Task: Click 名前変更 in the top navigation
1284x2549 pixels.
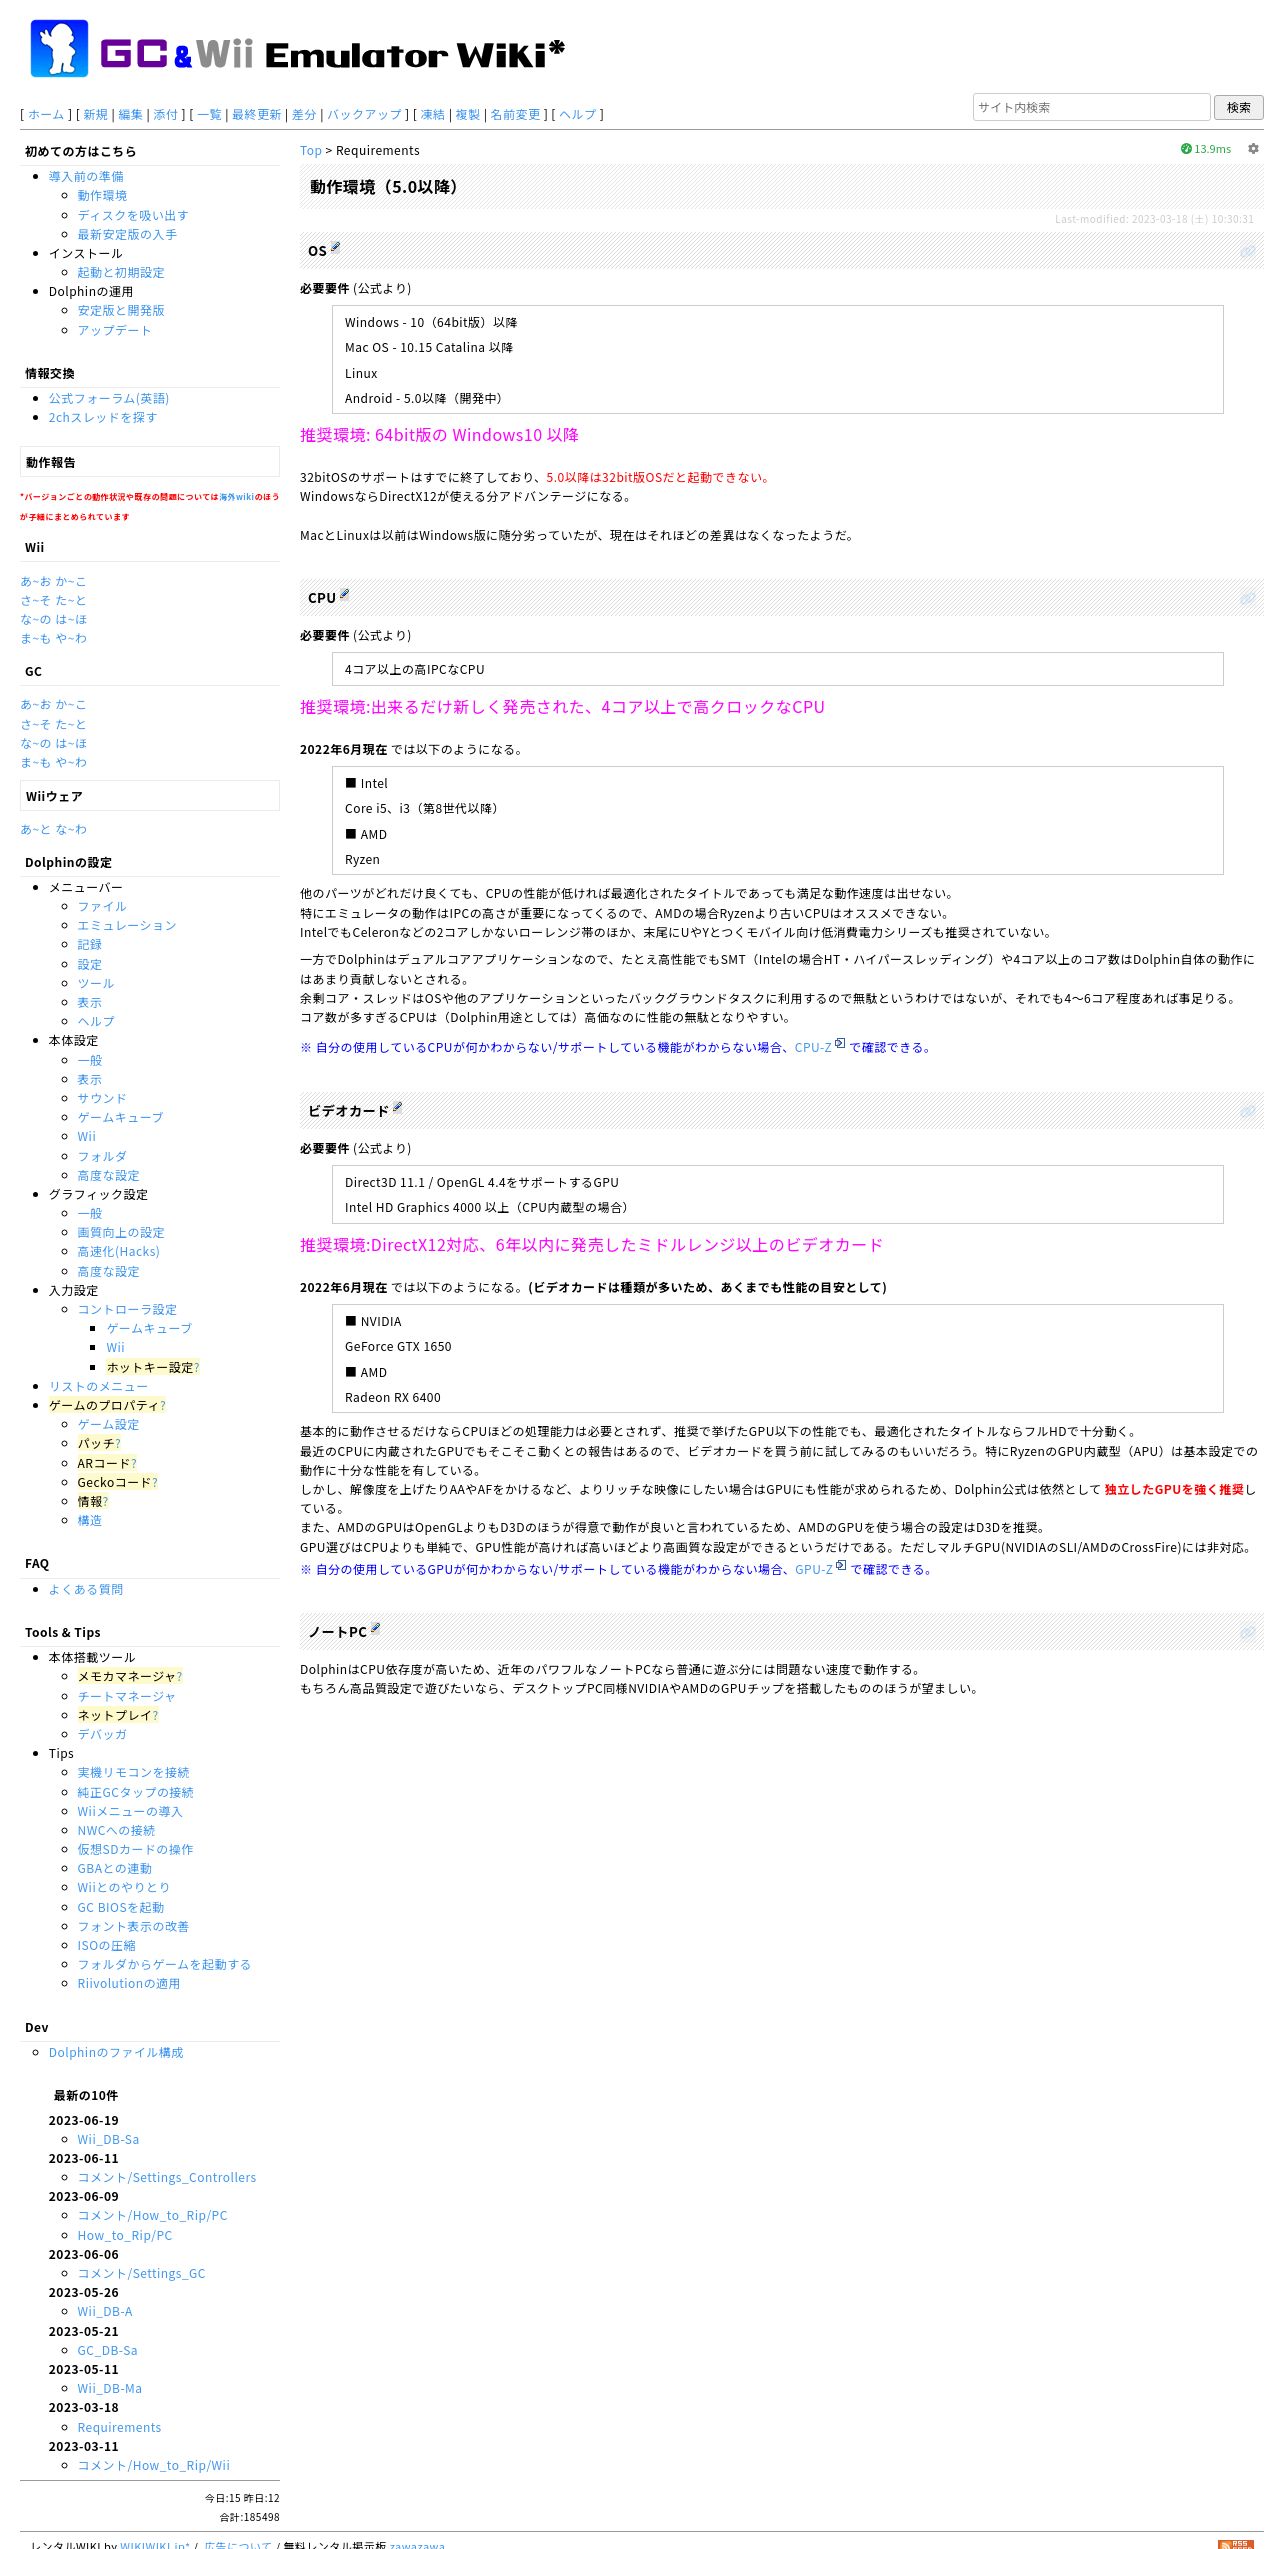Action: pos(515,115)
